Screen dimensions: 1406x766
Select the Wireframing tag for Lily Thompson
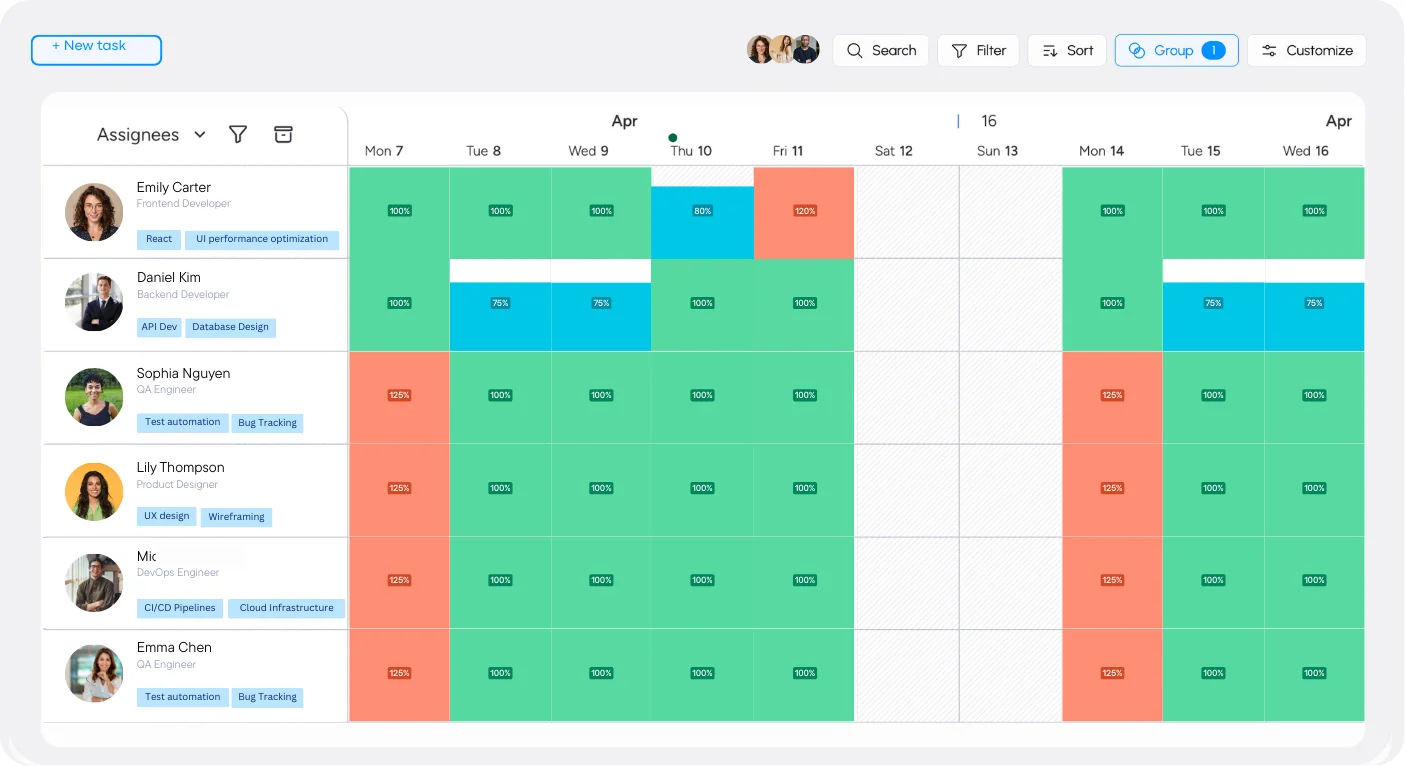coord(236,517)
